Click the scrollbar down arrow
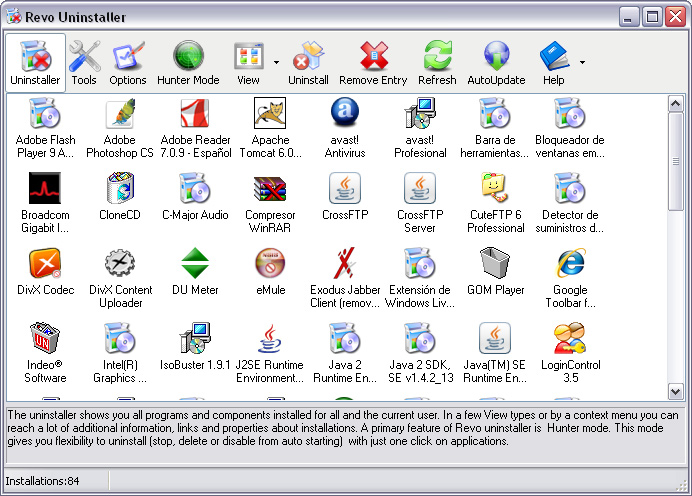 pyautogui.click(x=676, y=391)
